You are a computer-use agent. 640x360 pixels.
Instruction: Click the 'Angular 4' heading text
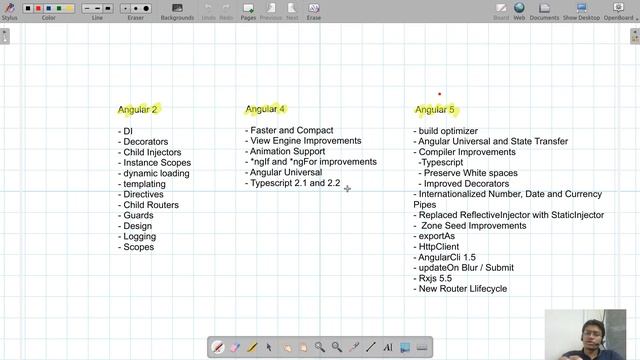[265, 109]
